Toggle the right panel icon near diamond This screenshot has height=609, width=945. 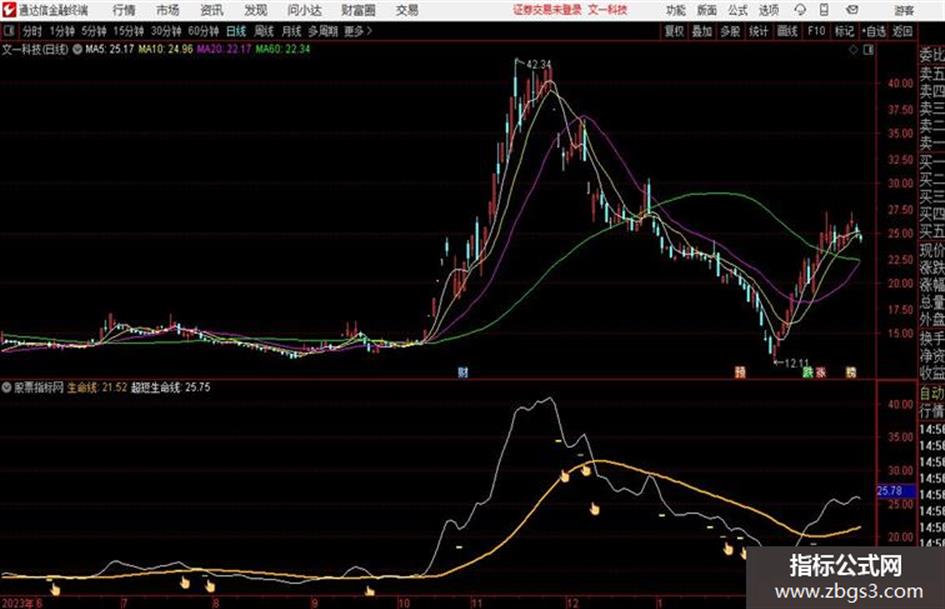tap(868, 50)
